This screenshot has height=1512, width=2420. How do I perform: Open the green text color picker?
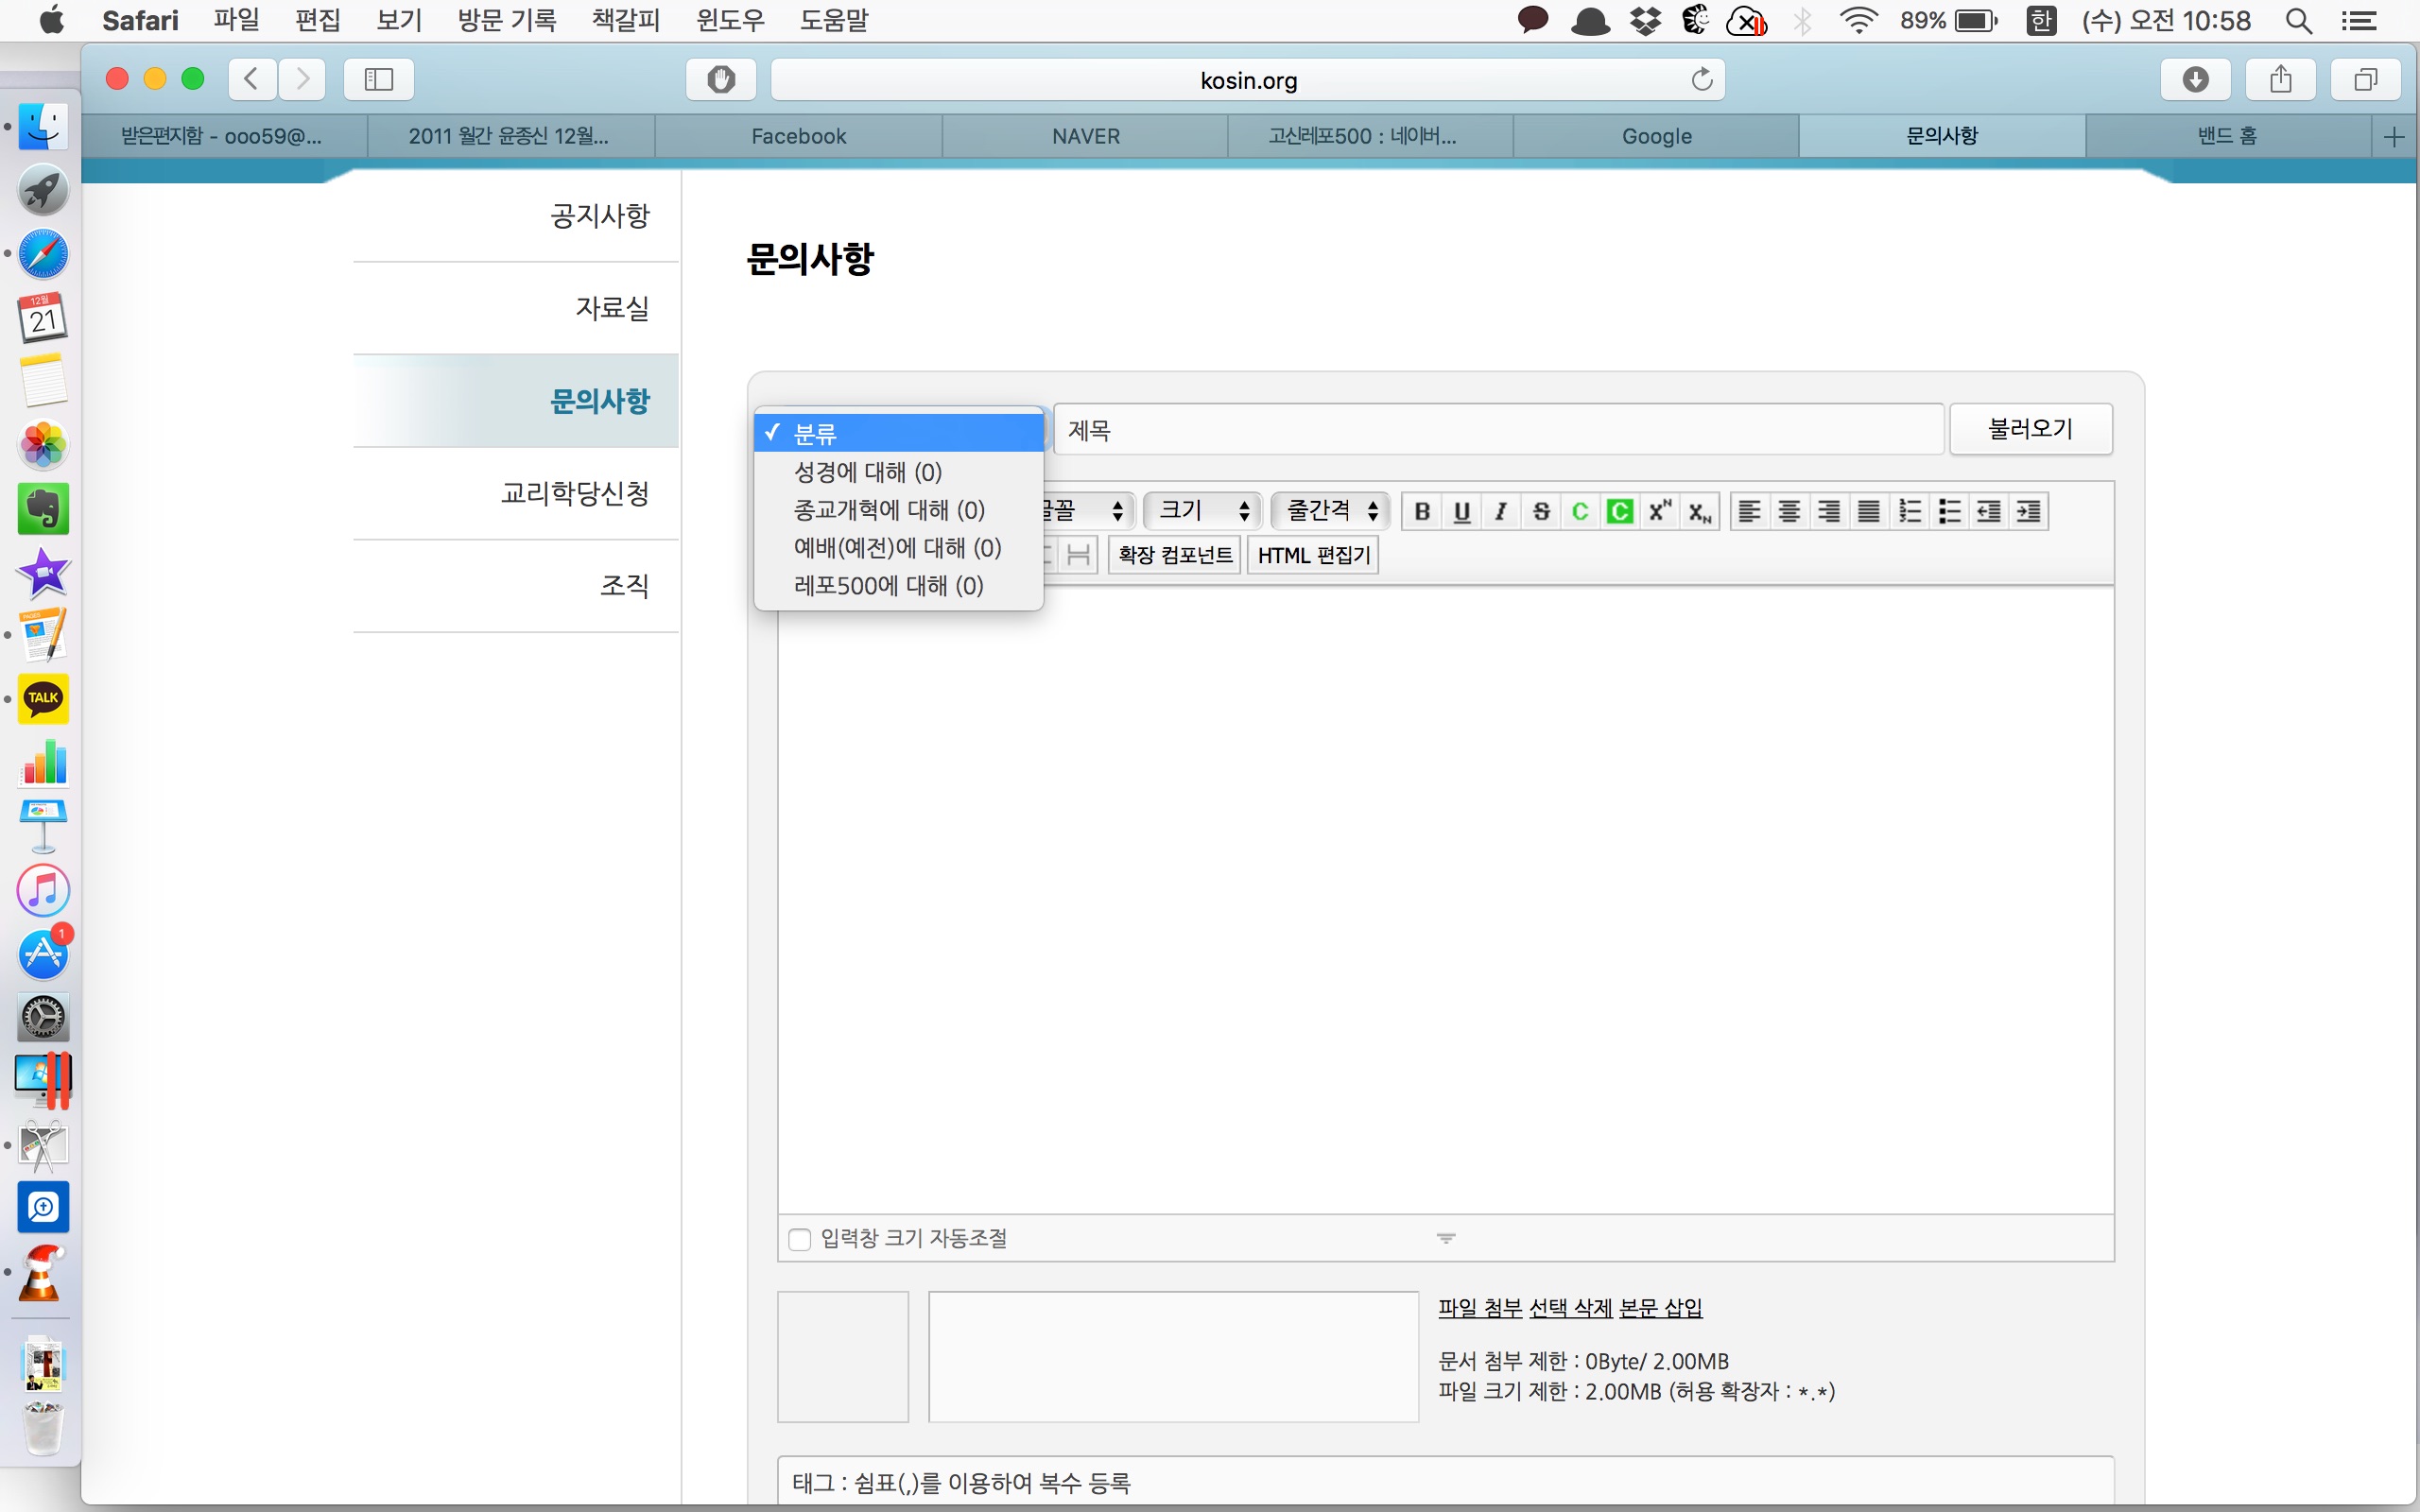(x=1580, y=512)
